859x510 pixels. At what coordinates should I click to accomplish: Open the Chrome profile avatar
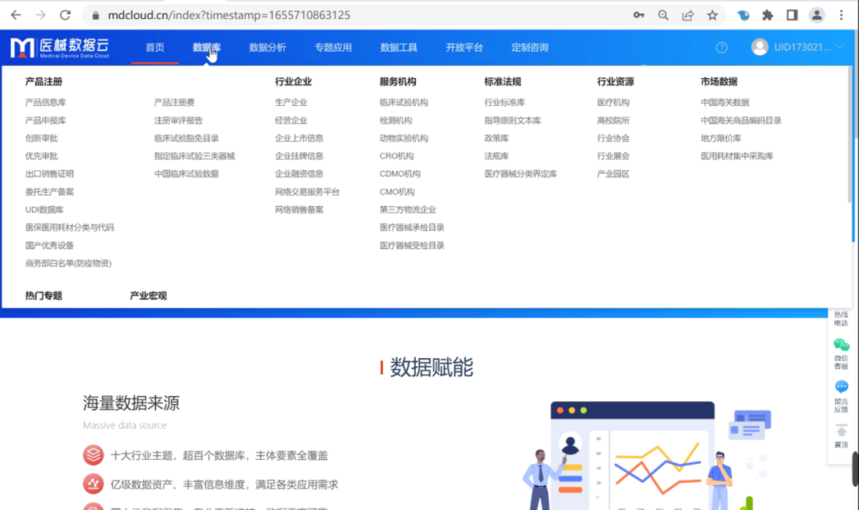click(817, 15)
